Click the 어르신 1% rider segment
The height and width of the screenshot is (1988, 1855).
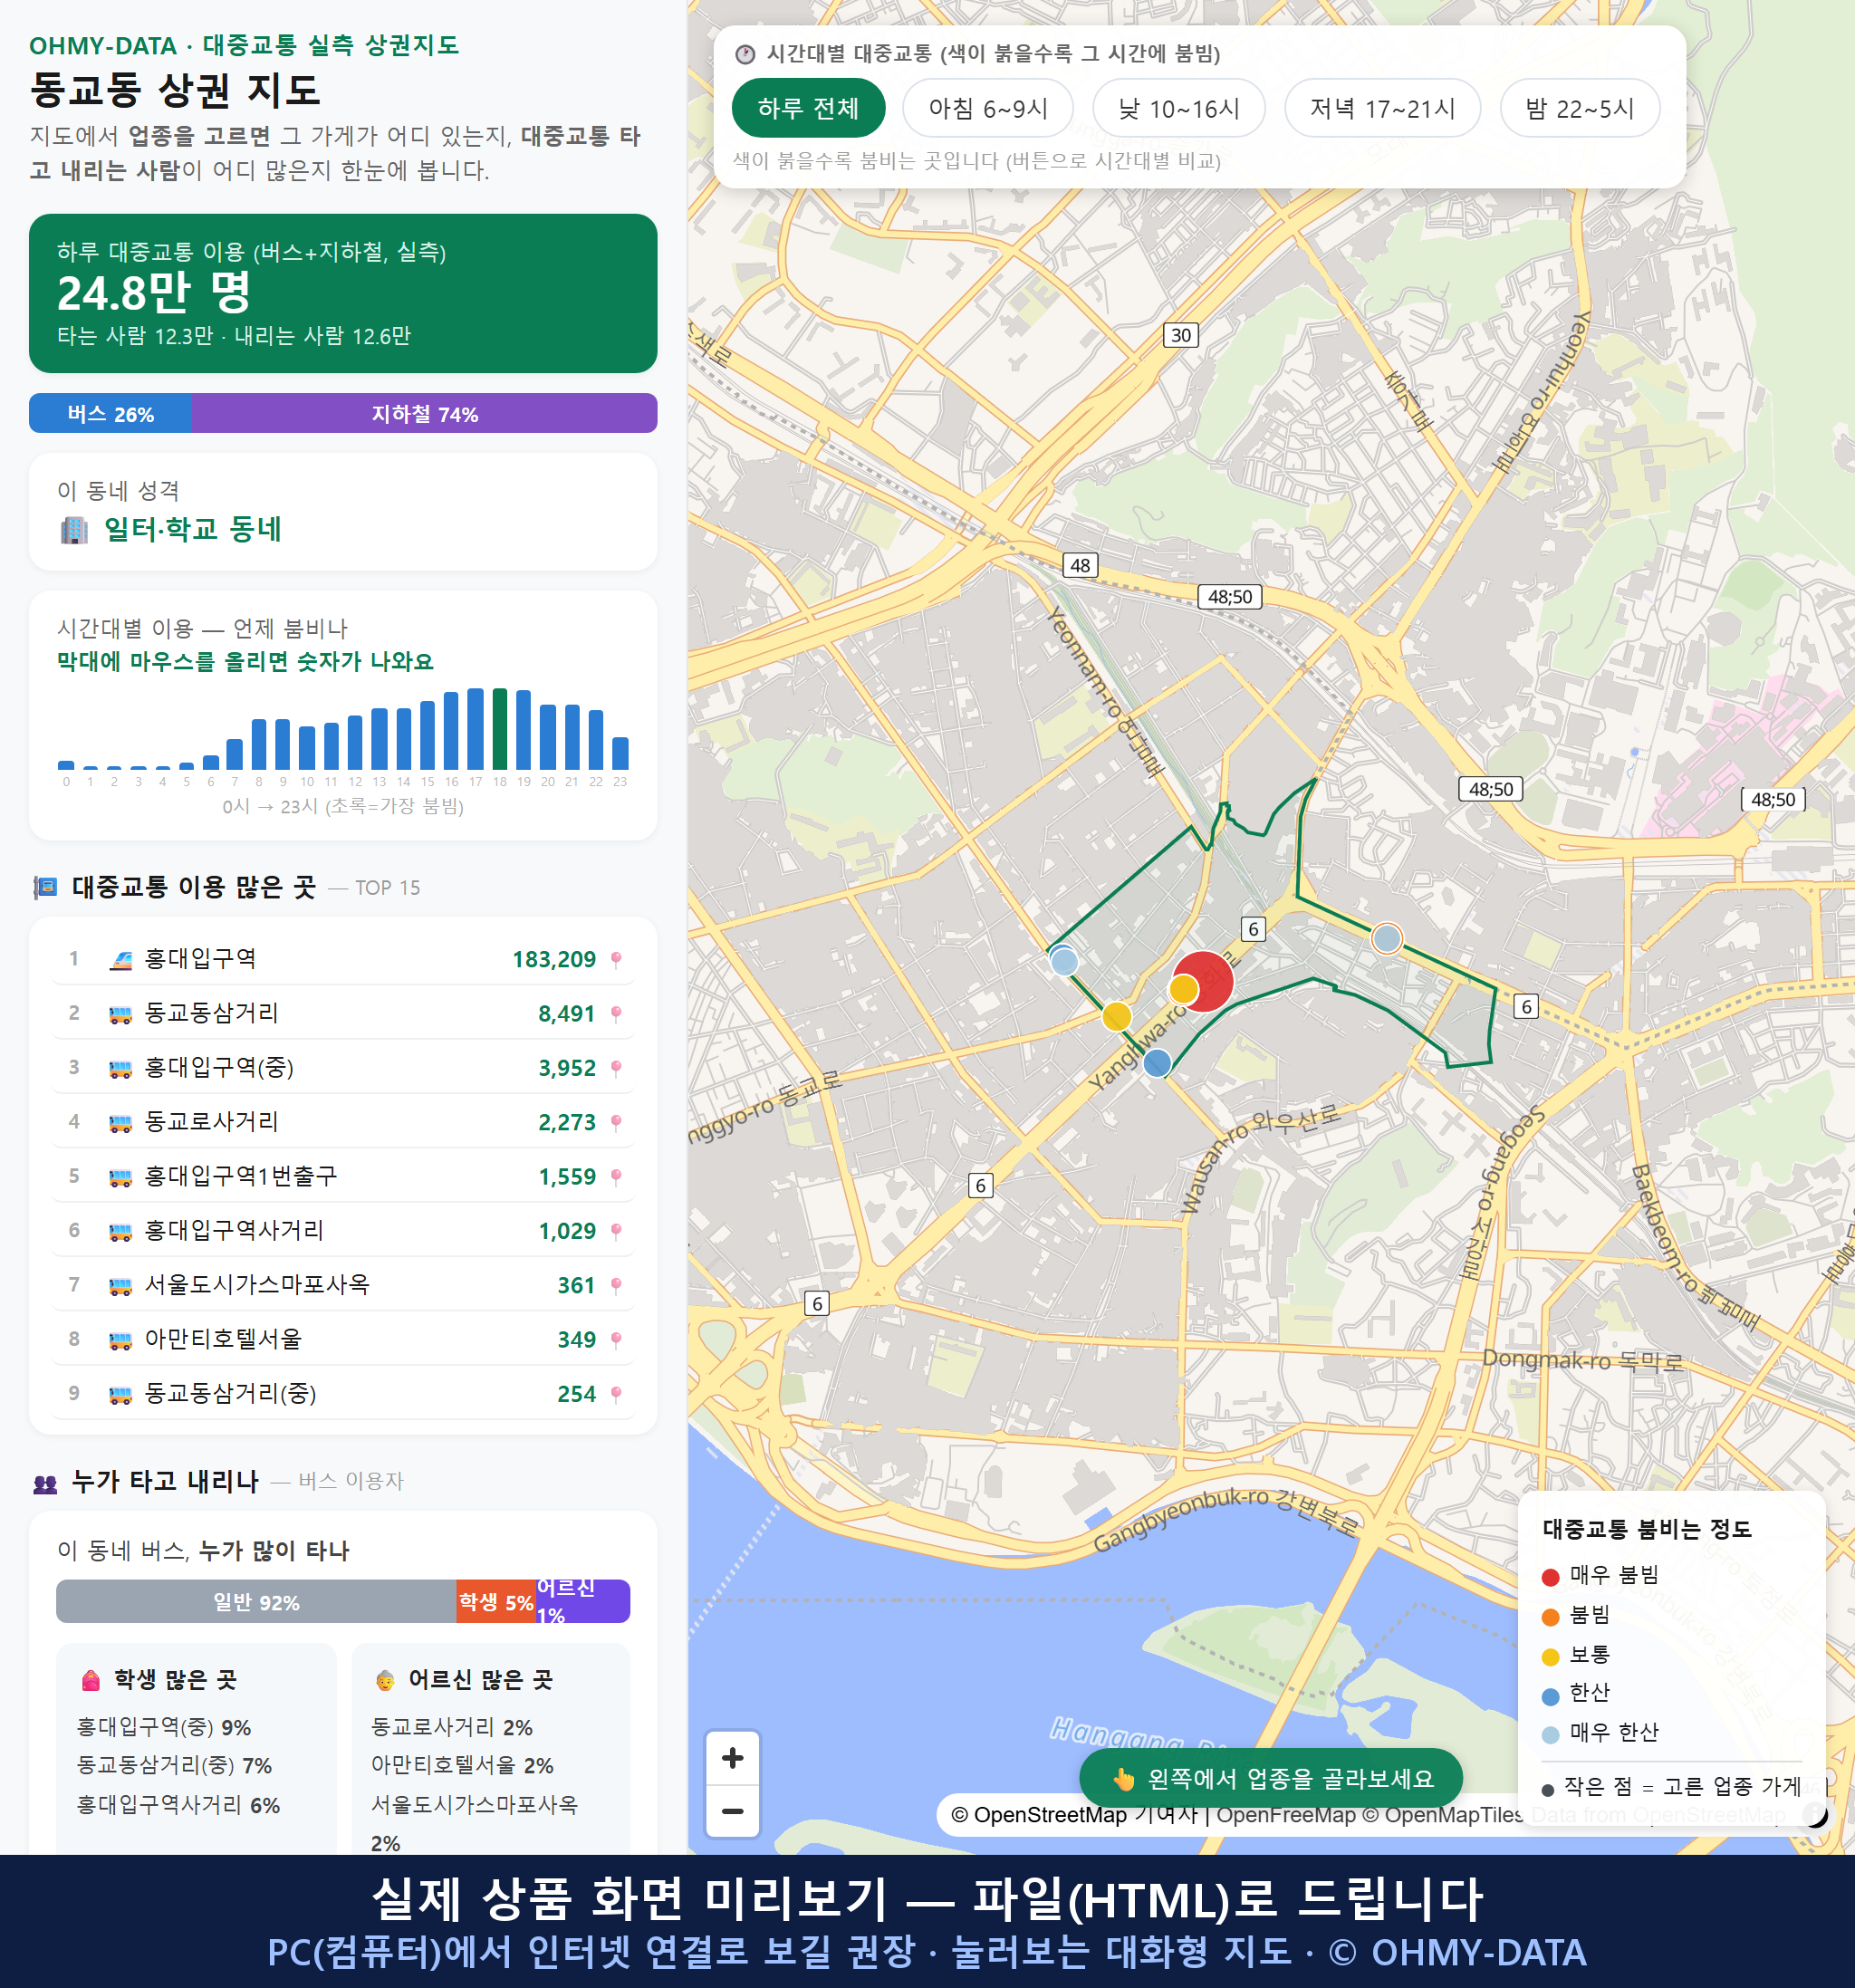coord(583,1601)
